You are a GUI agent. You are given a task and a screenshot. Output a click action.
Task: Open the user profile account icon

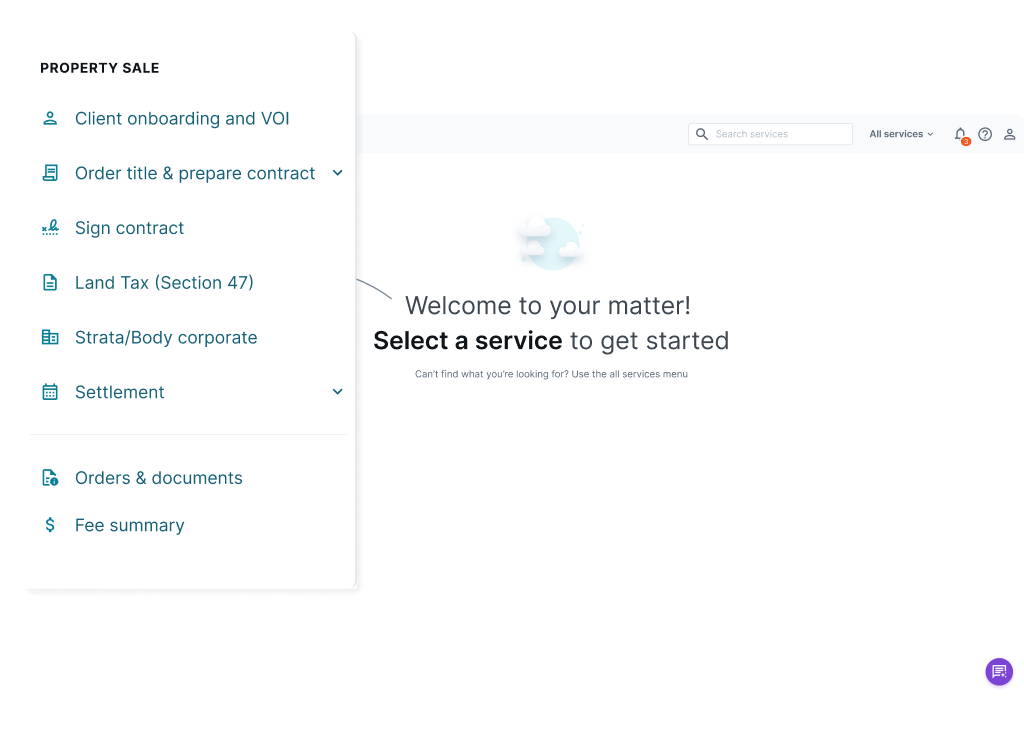click(1010, 133)
